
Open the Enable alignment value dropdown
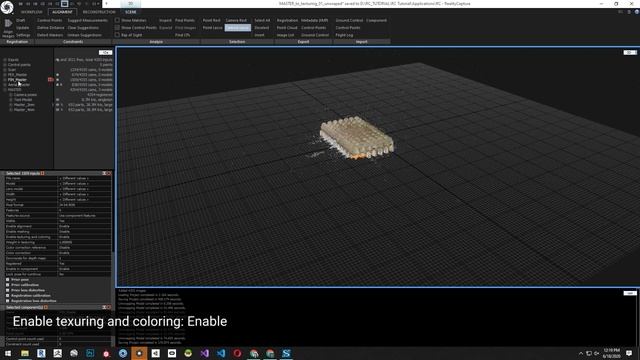[x=84, y=226]
